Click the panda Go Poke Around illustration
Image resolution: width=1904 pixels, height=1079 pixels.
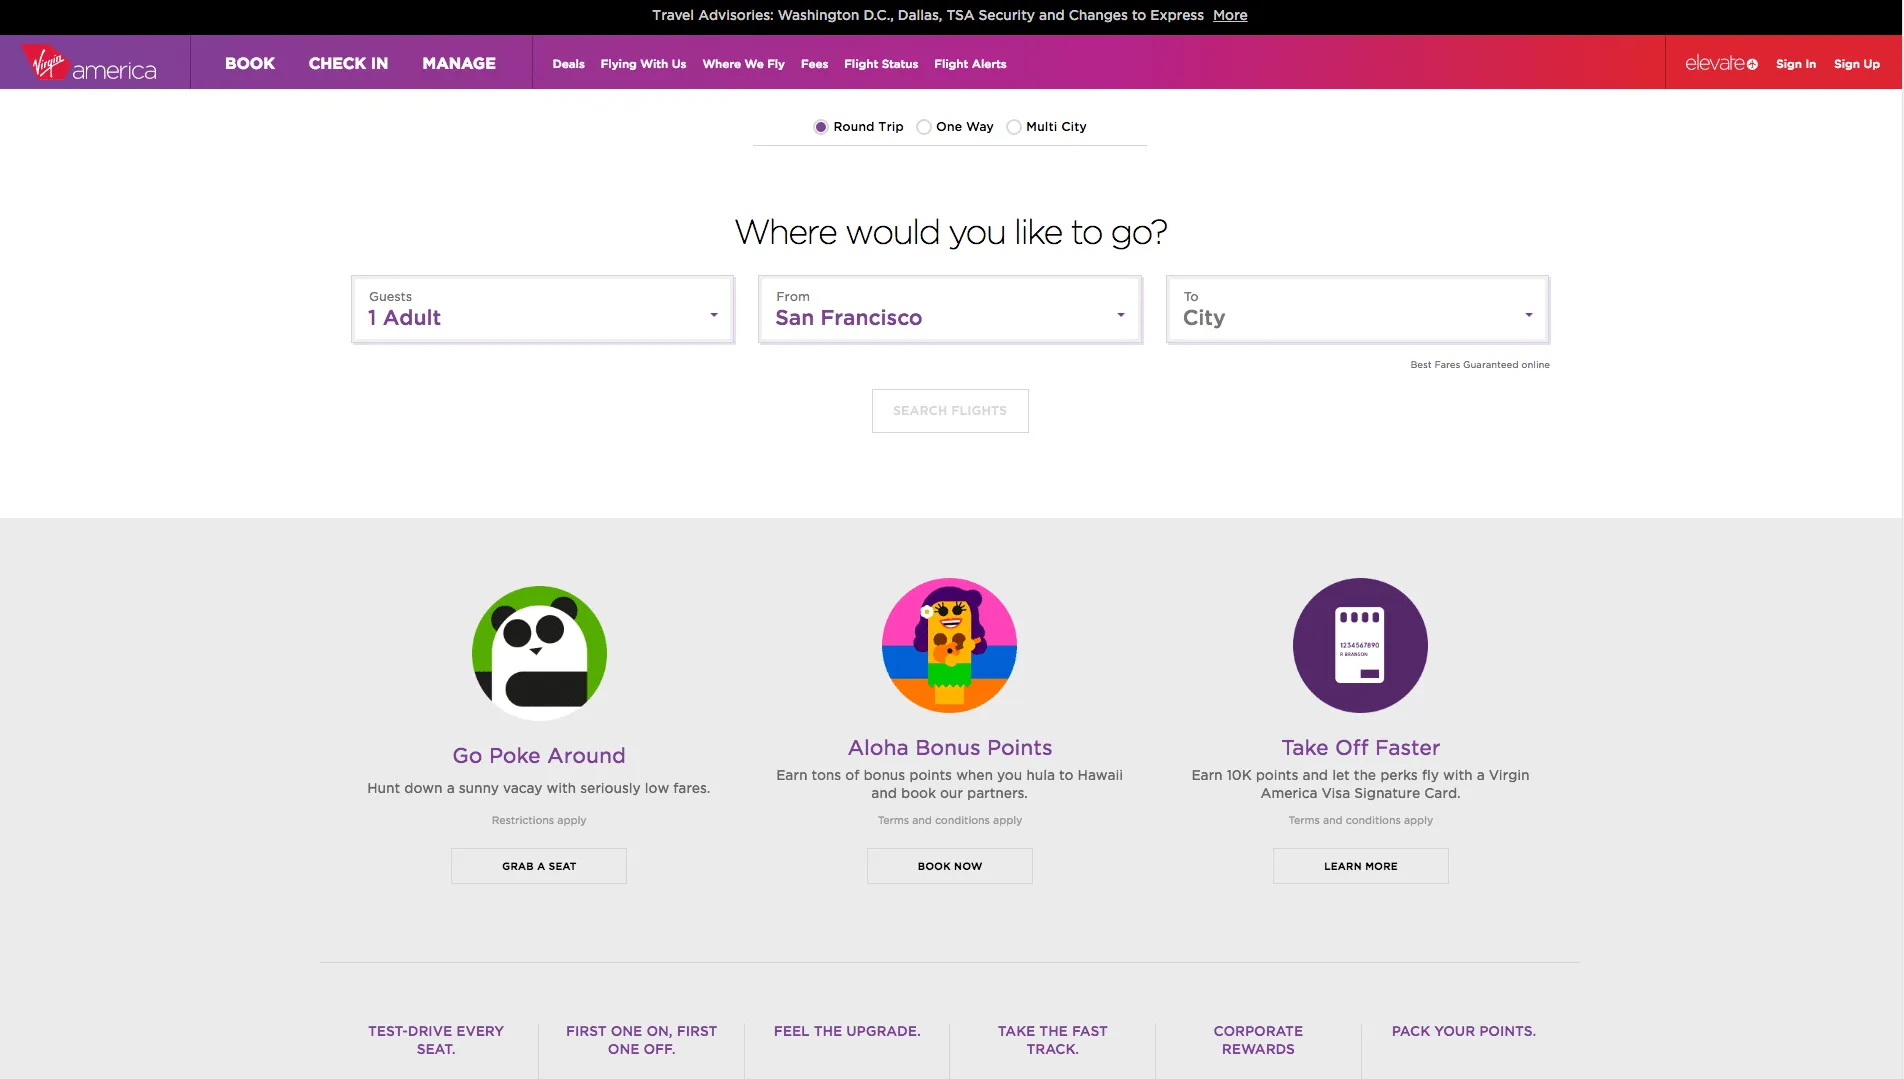click(539, 653)
